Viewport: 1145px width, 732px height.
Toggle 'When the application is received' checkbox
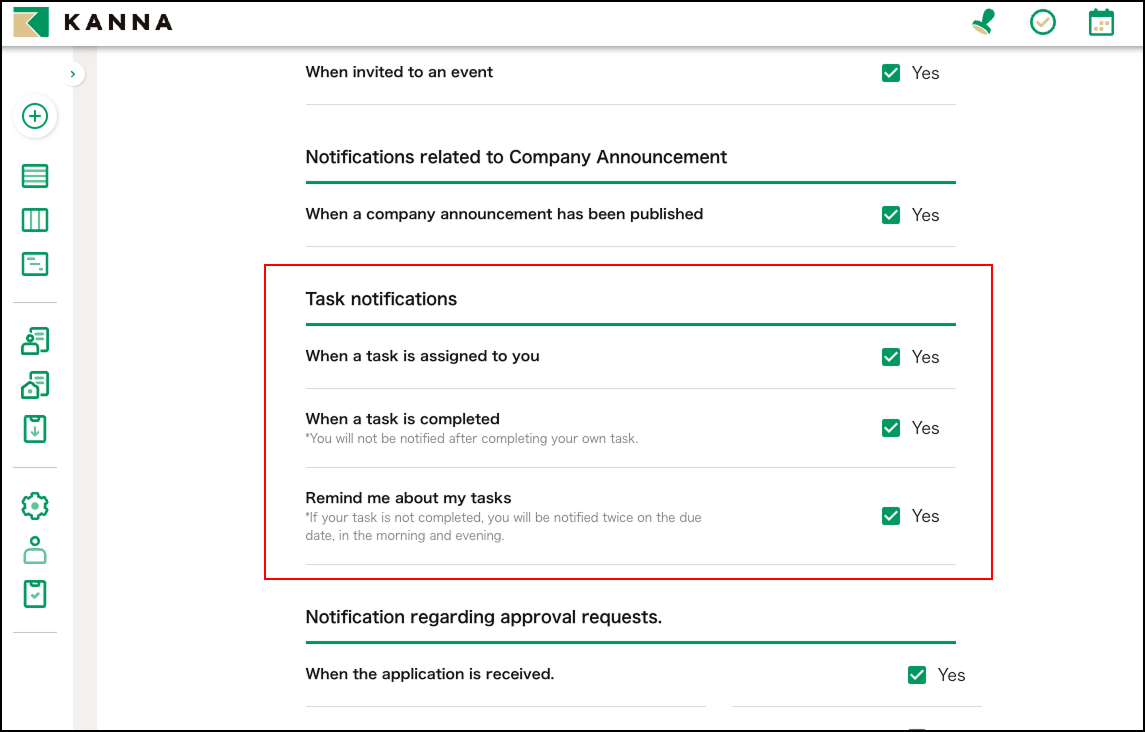click(917, 675)
